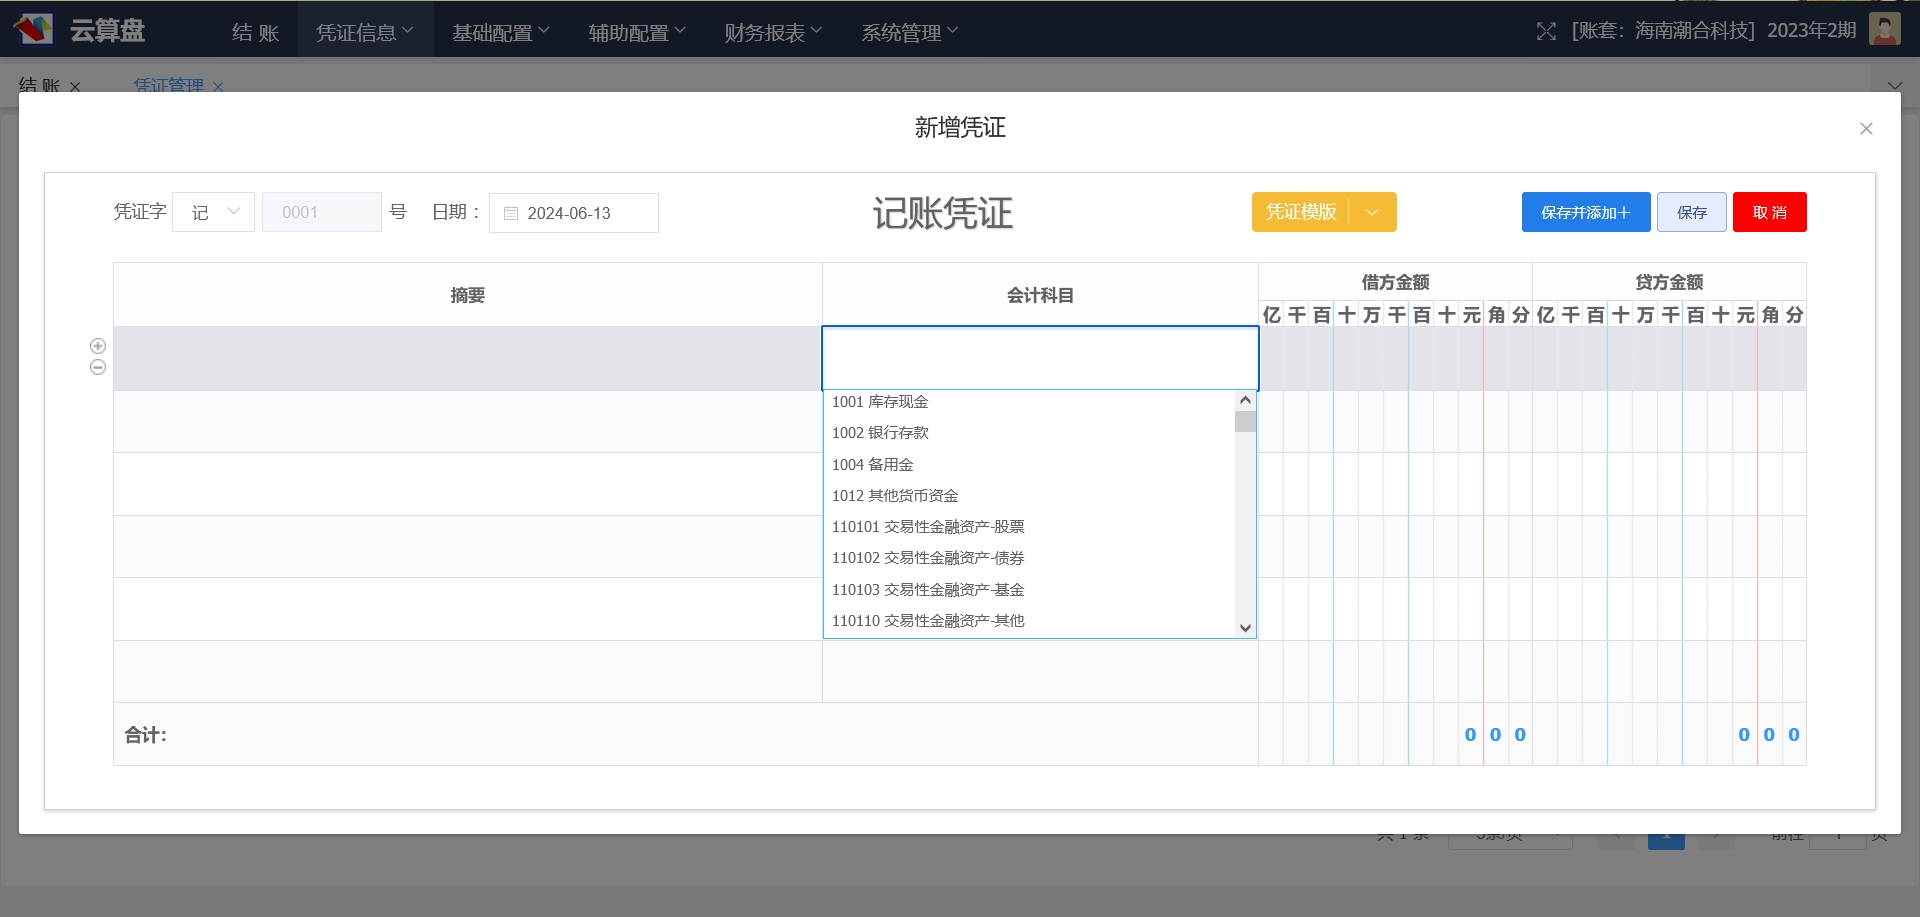Image resolution: width=1920 pixels, height=917 pixels.
Task: Open the 系统管理 menu
Action: click(x=909, y=32)
